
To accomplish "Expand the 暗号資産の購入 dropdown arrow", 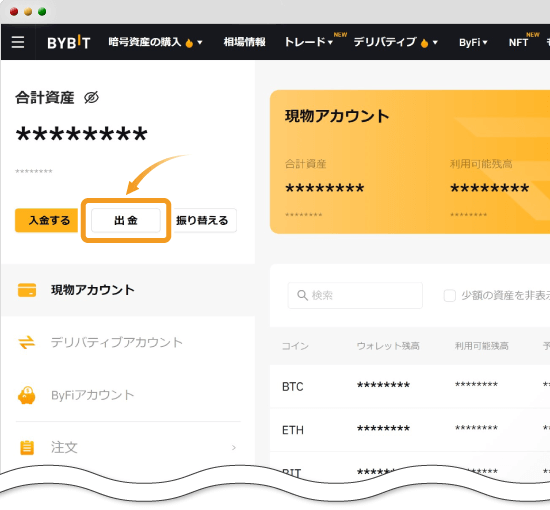I will coord(200,42).
